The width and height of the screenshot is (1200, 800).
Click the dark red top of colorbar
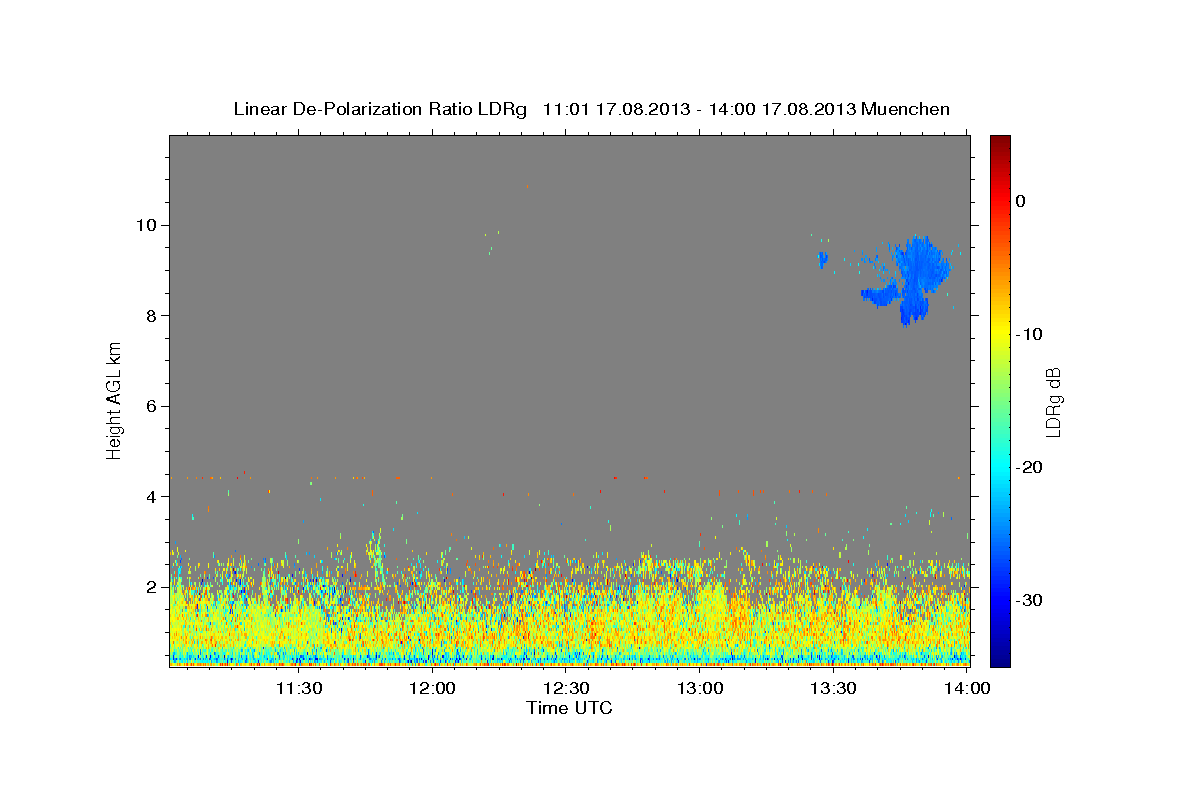tap(1000, 145)
